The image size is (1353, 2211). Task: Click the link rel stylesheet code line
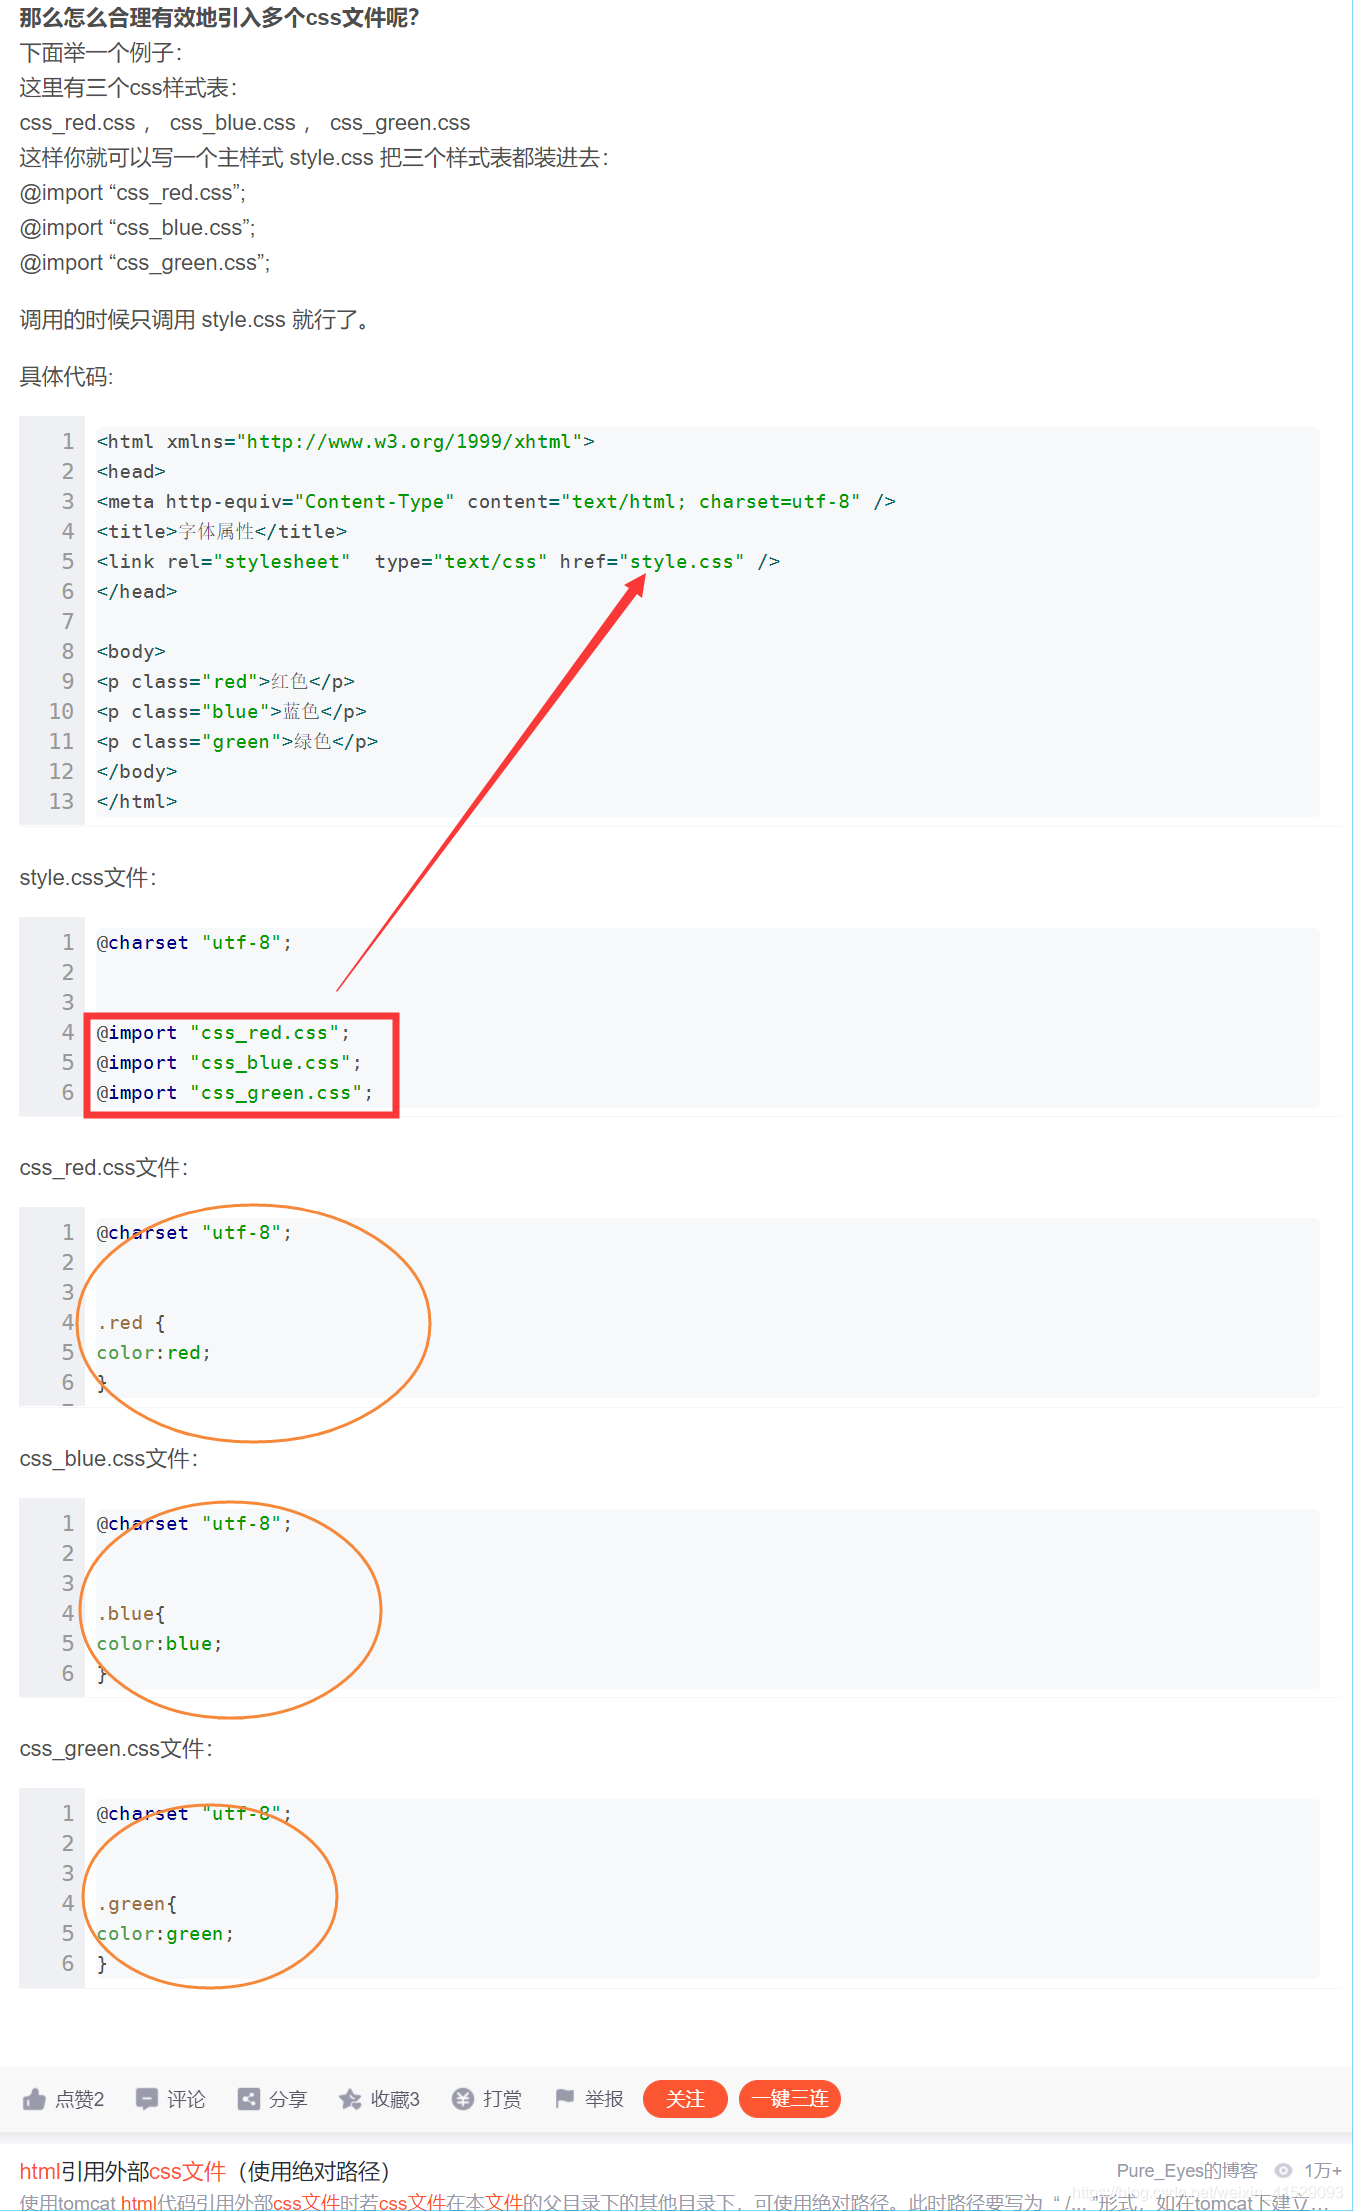pyautogui.click(x=438, y=562)
